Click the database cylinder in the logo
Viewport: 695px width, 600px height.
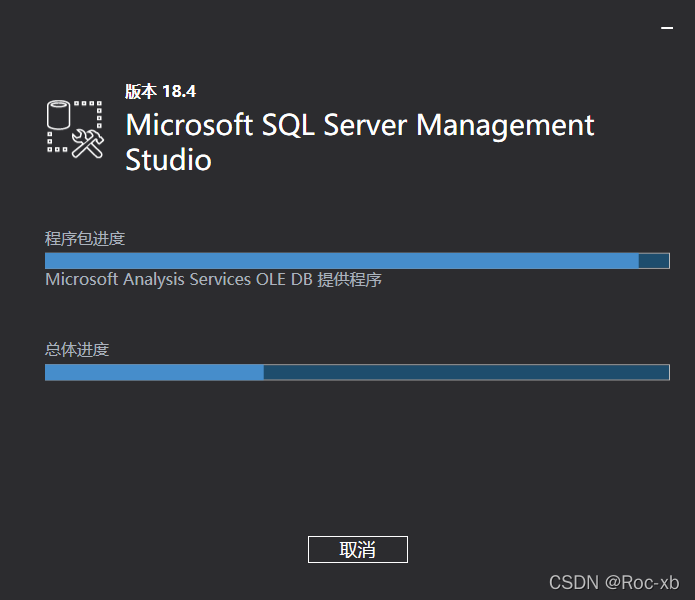(x=61, y=115)
